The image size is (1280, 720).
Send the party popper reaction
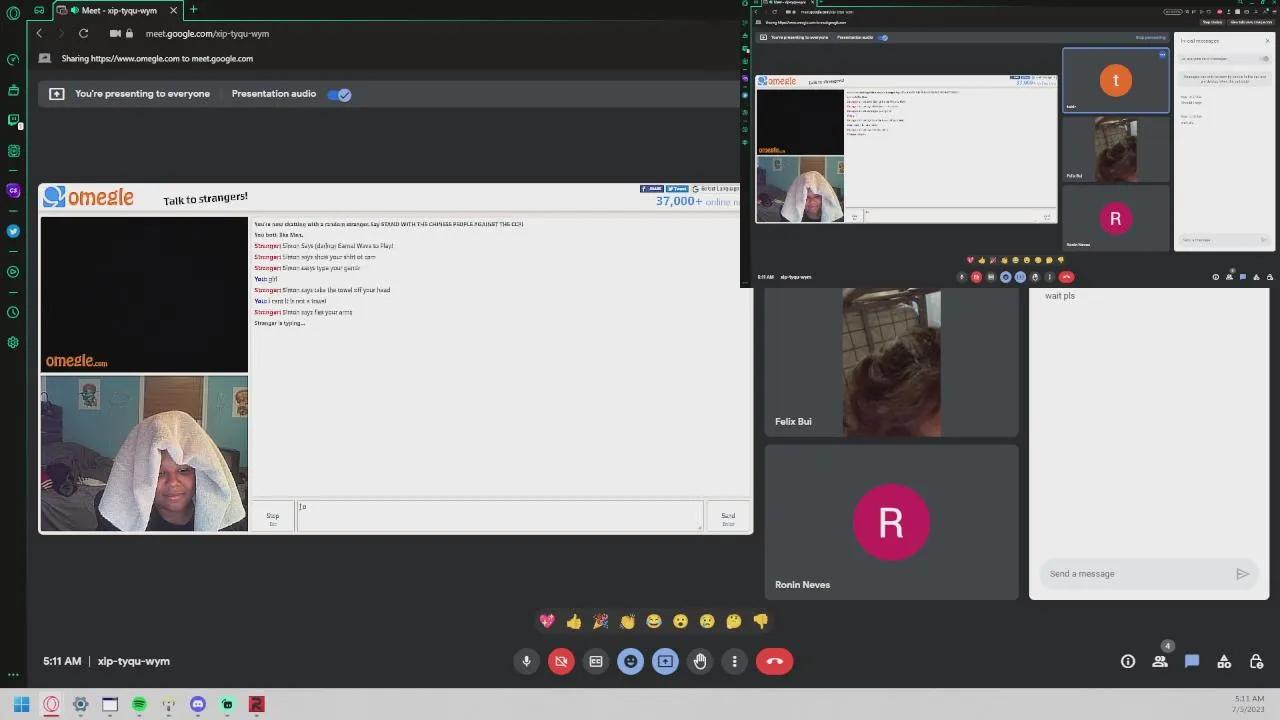pos(600,621)
